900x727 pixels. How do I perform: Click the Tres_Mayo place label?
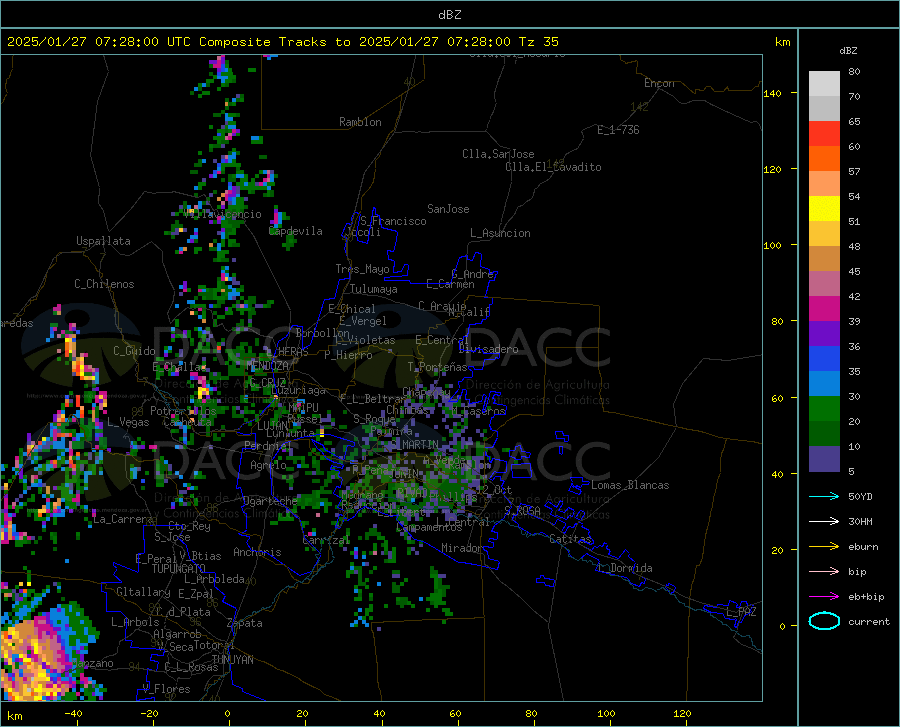pyautogui.click(x=362, y=269)
